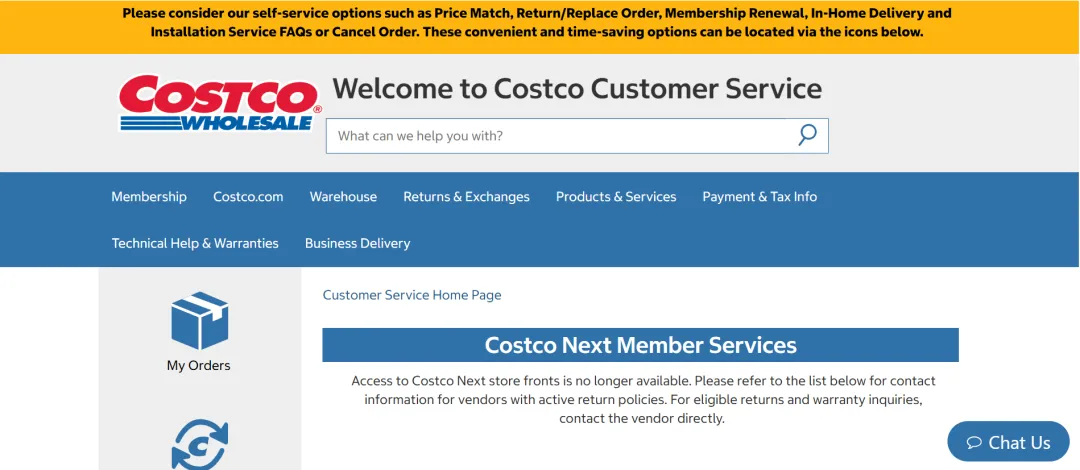Click the yellow self-service options banner text
Screen dimensions: 1080x470
537,23
